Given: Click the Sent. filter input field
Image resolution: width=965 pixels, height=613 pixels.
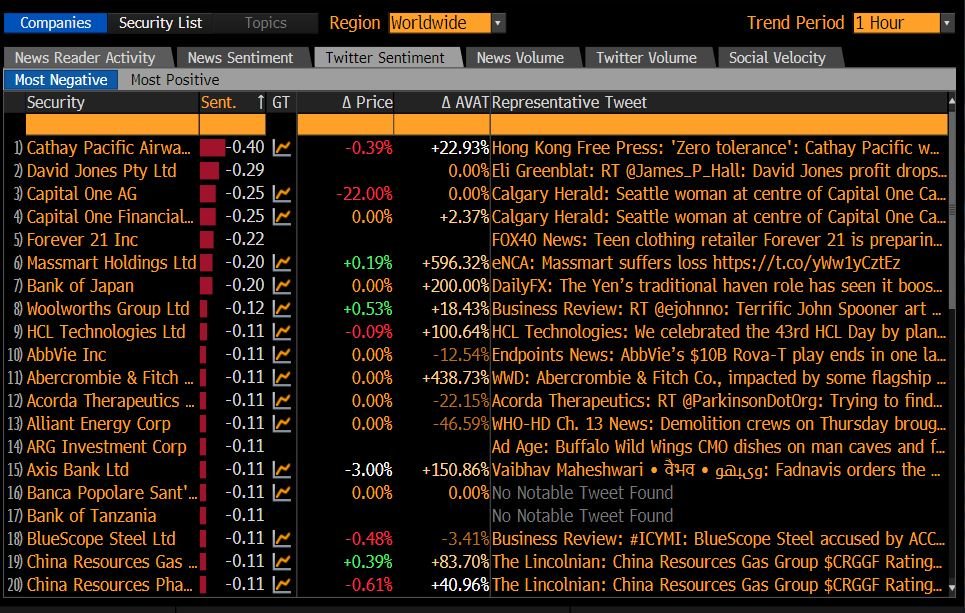Looking at the screenshot, I should [233, 124].
